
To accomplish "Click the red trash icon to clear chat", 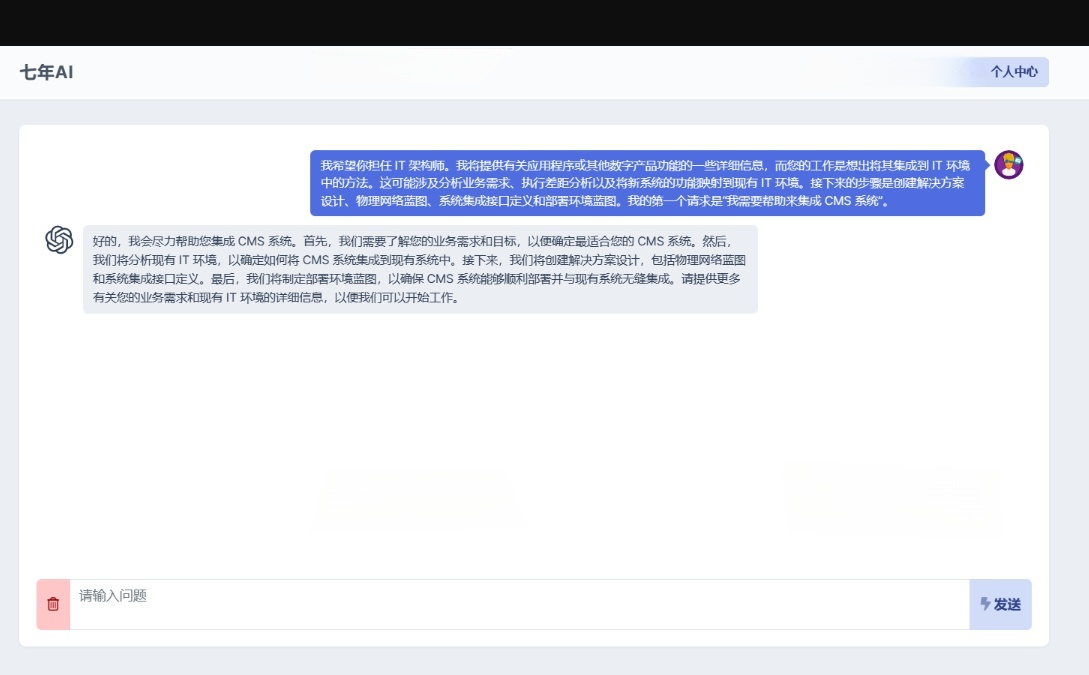I will tap(51, 604).
